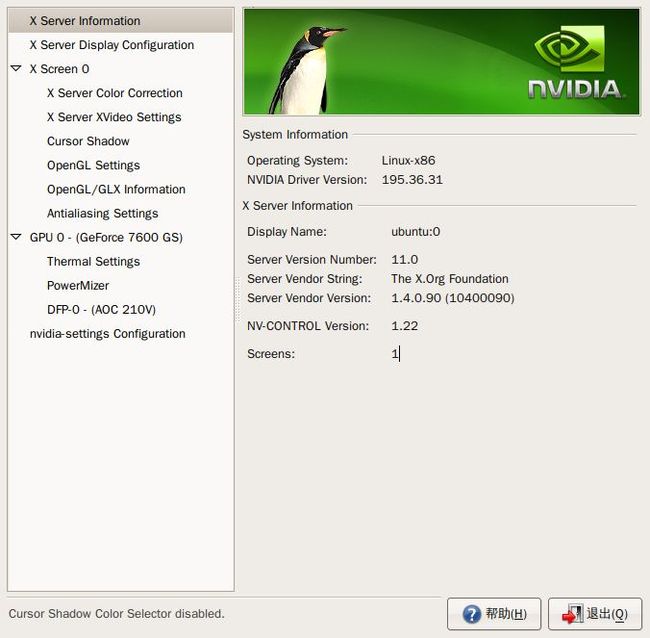650x638 pixels.
Task: Click NV-CONTROL version value 1.22
Action: click(405, 326)
